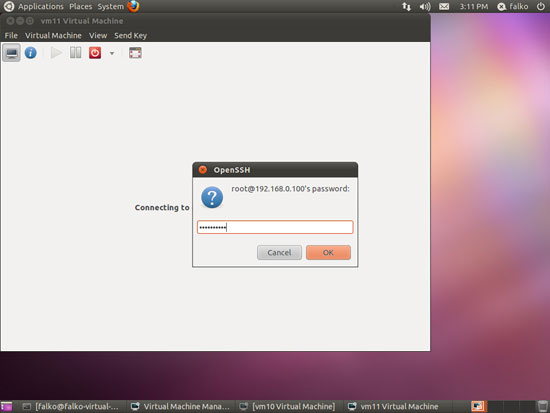This screenshot has height=413, width=550.
Task: Open the network connections indicator
Action: tap(406, 6)
